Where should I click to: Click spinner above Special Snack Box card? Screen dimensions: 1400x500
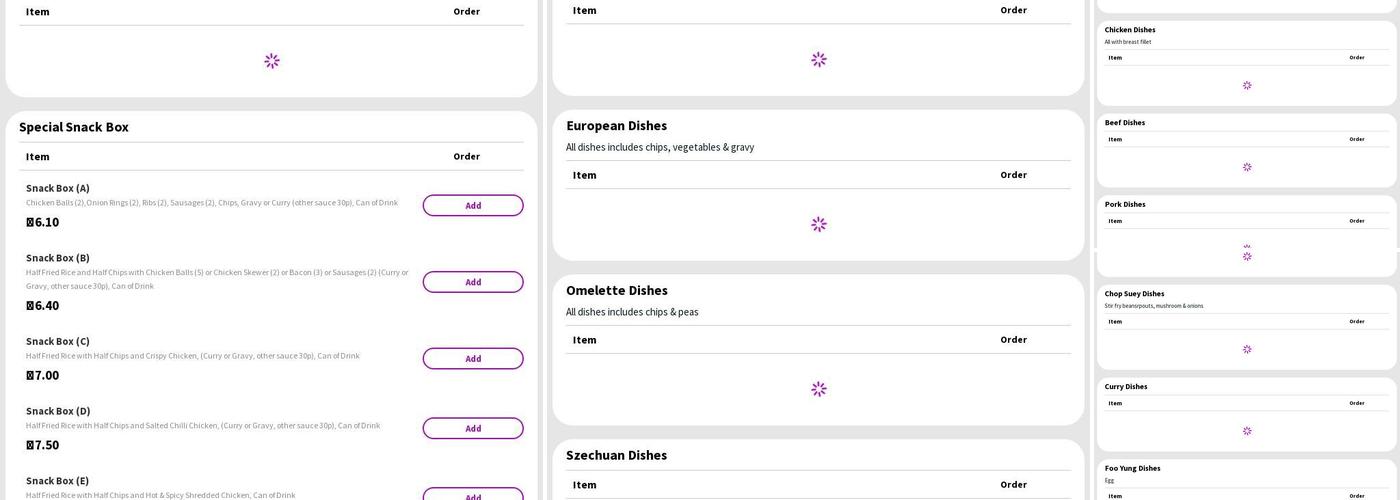[x=271, y=61]
